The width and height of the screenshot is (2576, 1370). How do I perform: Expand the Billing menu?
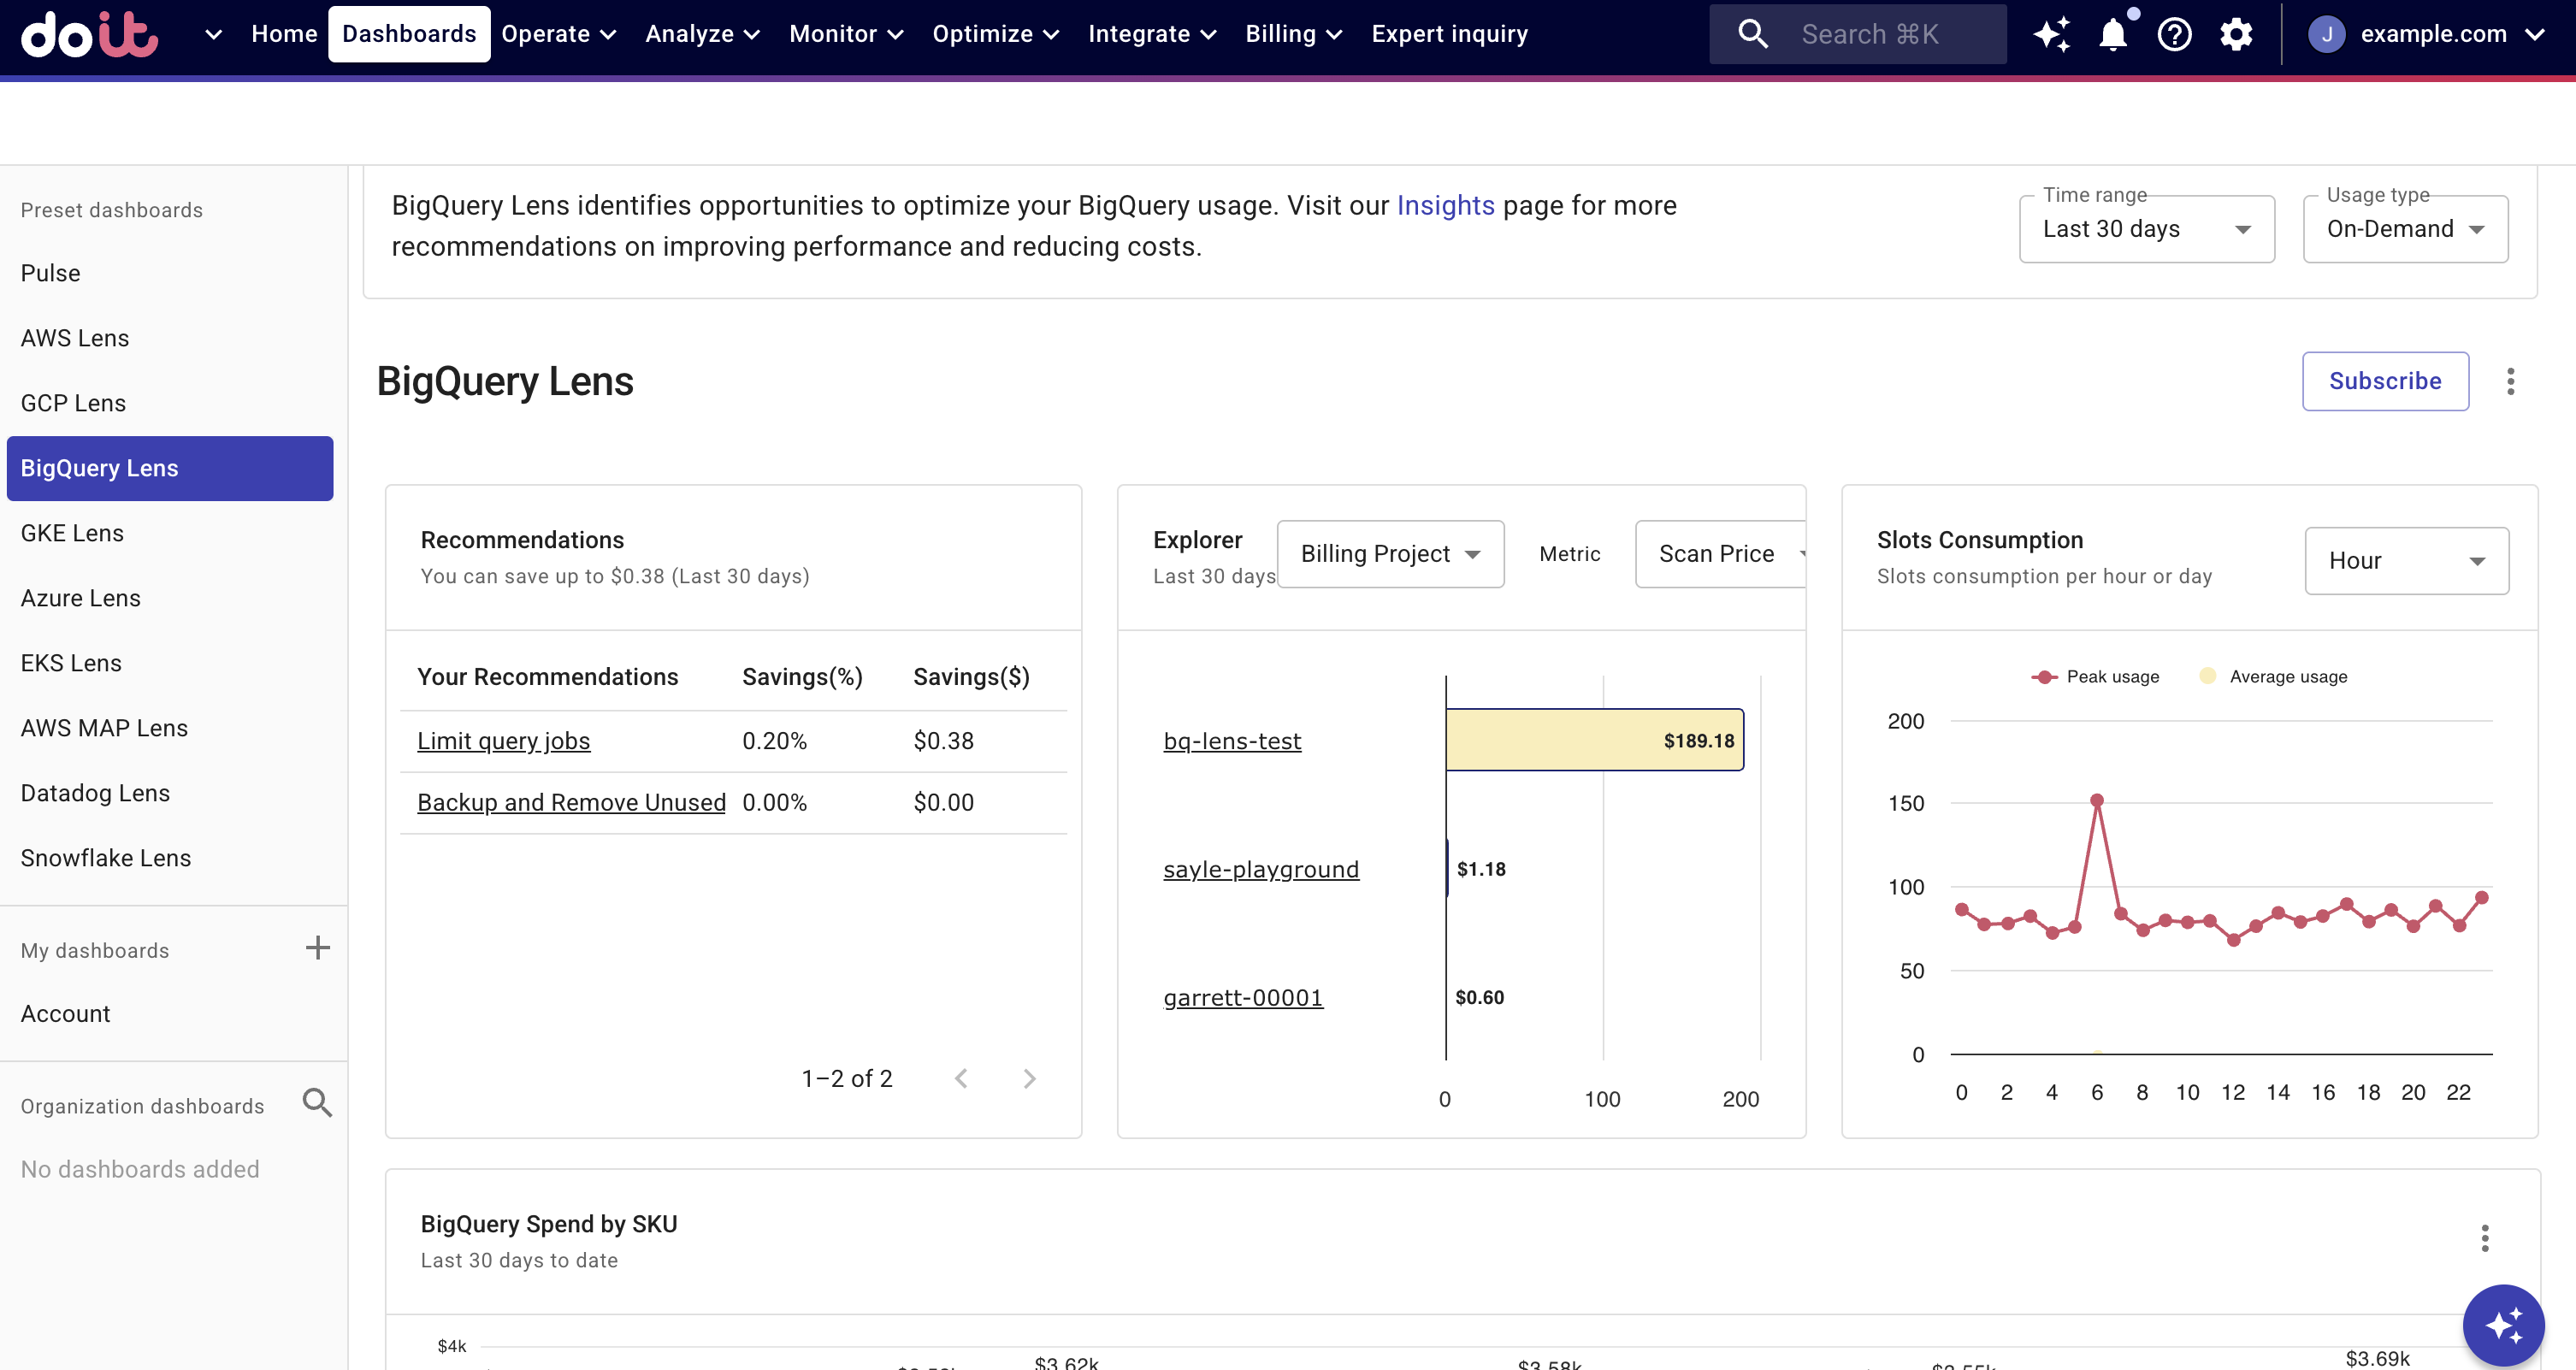point(1293,34)
